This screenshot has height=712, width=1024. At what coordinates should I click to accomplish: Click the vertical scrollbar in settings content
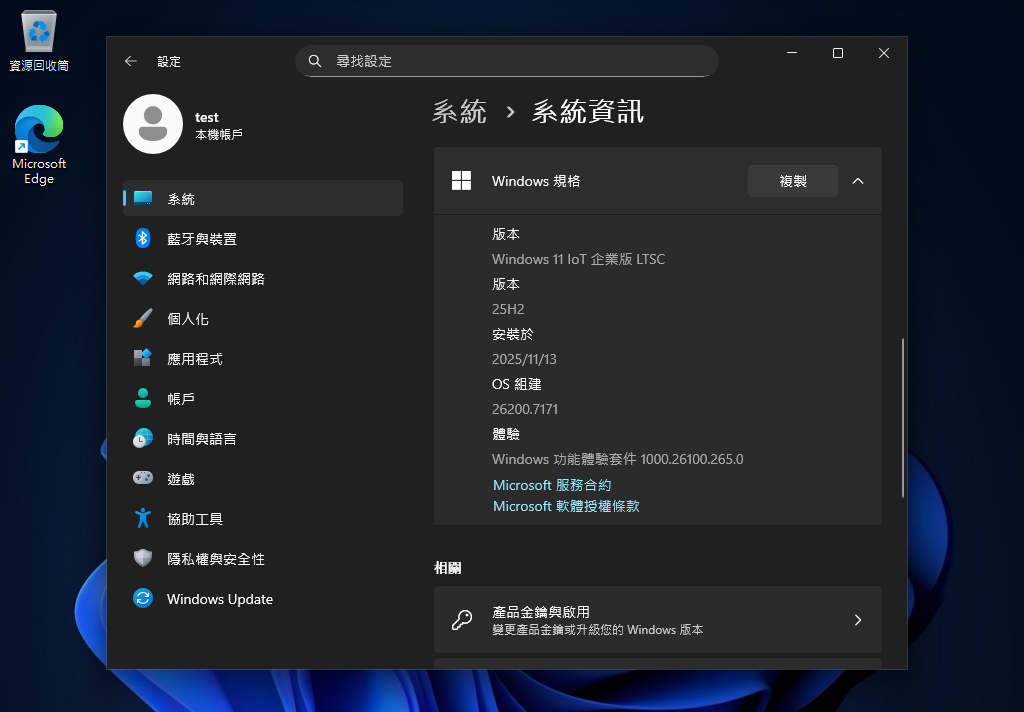pyautogui.click(x=902, y=418)
